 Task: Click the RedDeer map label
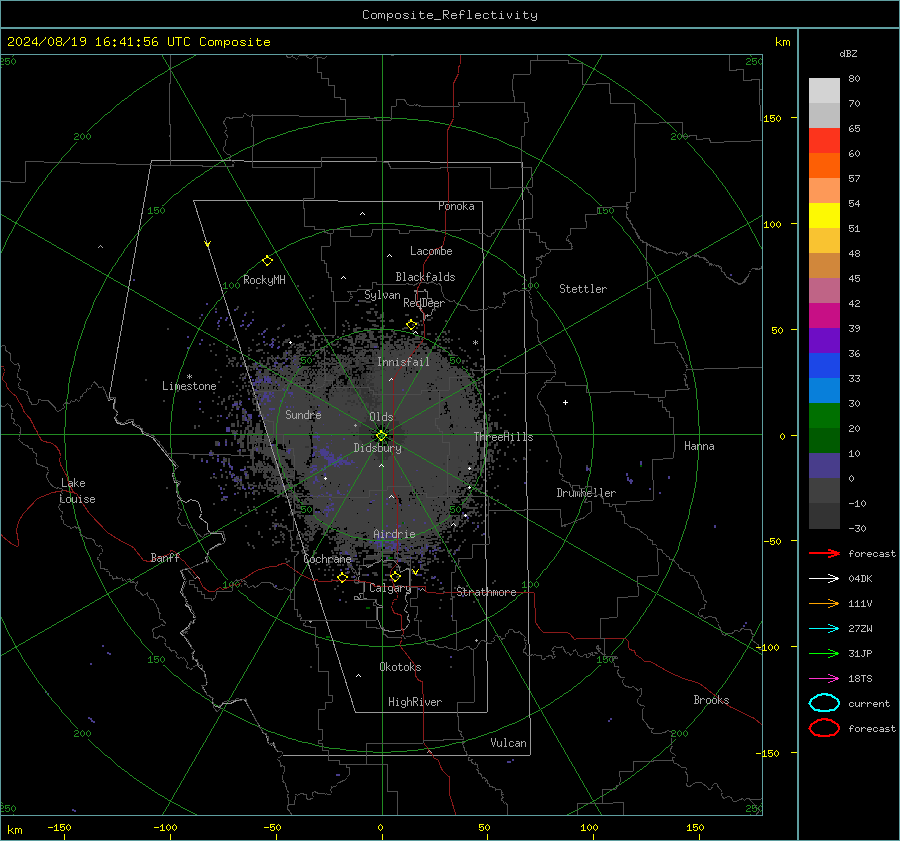(424, 303)
